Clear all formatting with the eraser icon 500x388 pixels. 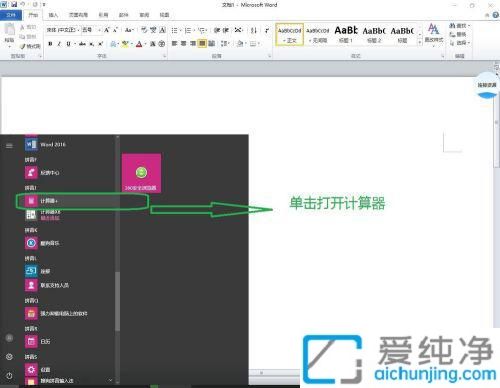click(144, 30)
